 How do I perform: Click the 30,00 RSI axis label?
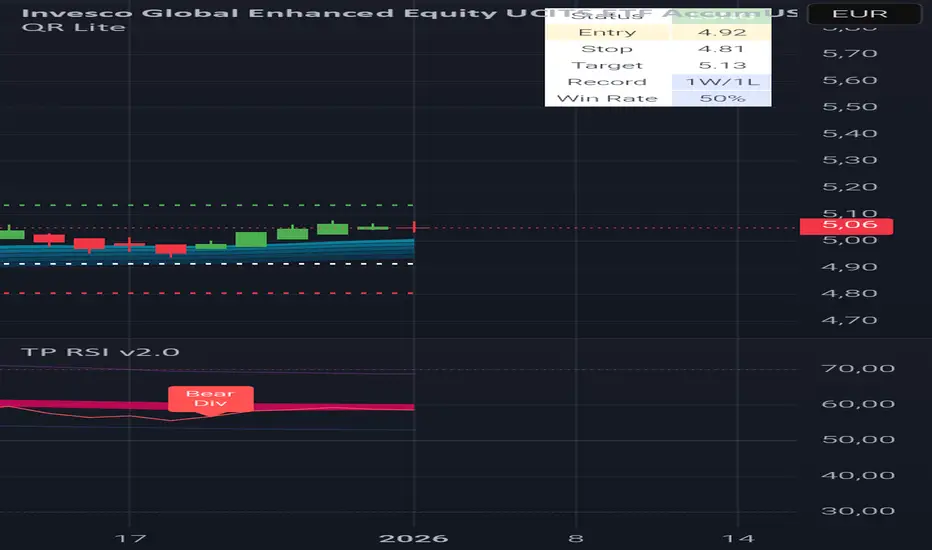point(858,511)
